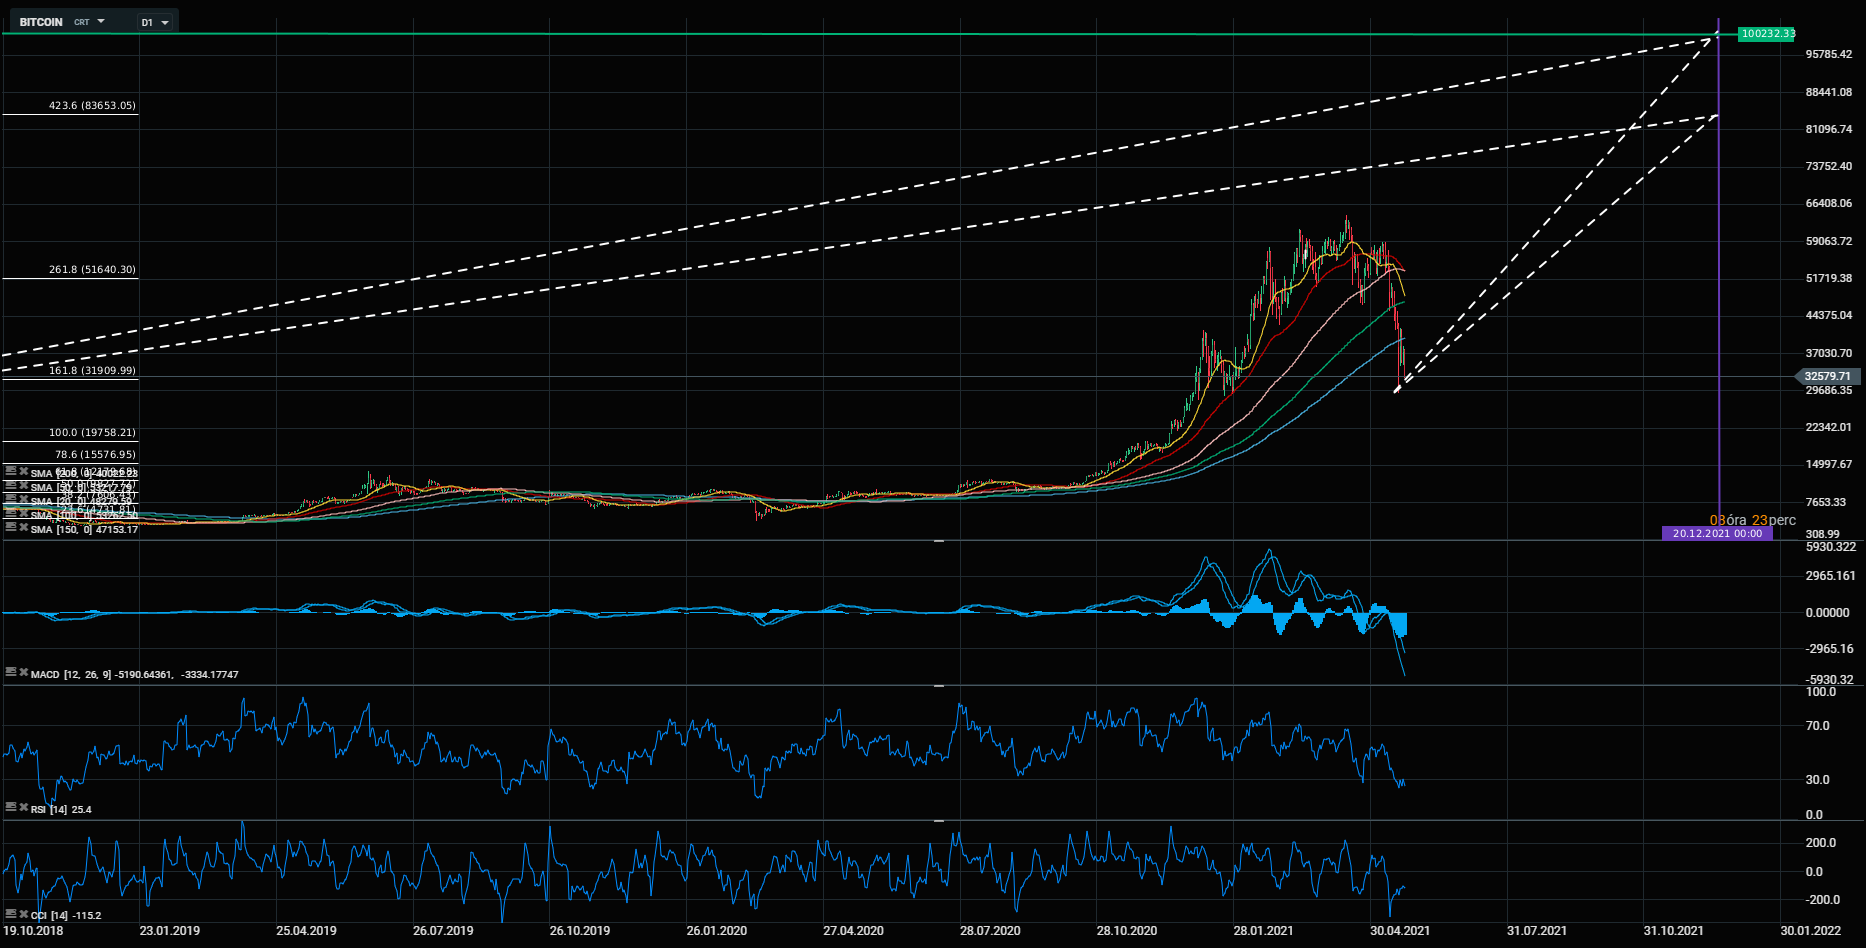Image resolution: width=1866 pixels, height=948 pixels.
Task: Expand the CRT chart type dropdown arrow
Action: (101, 21)
